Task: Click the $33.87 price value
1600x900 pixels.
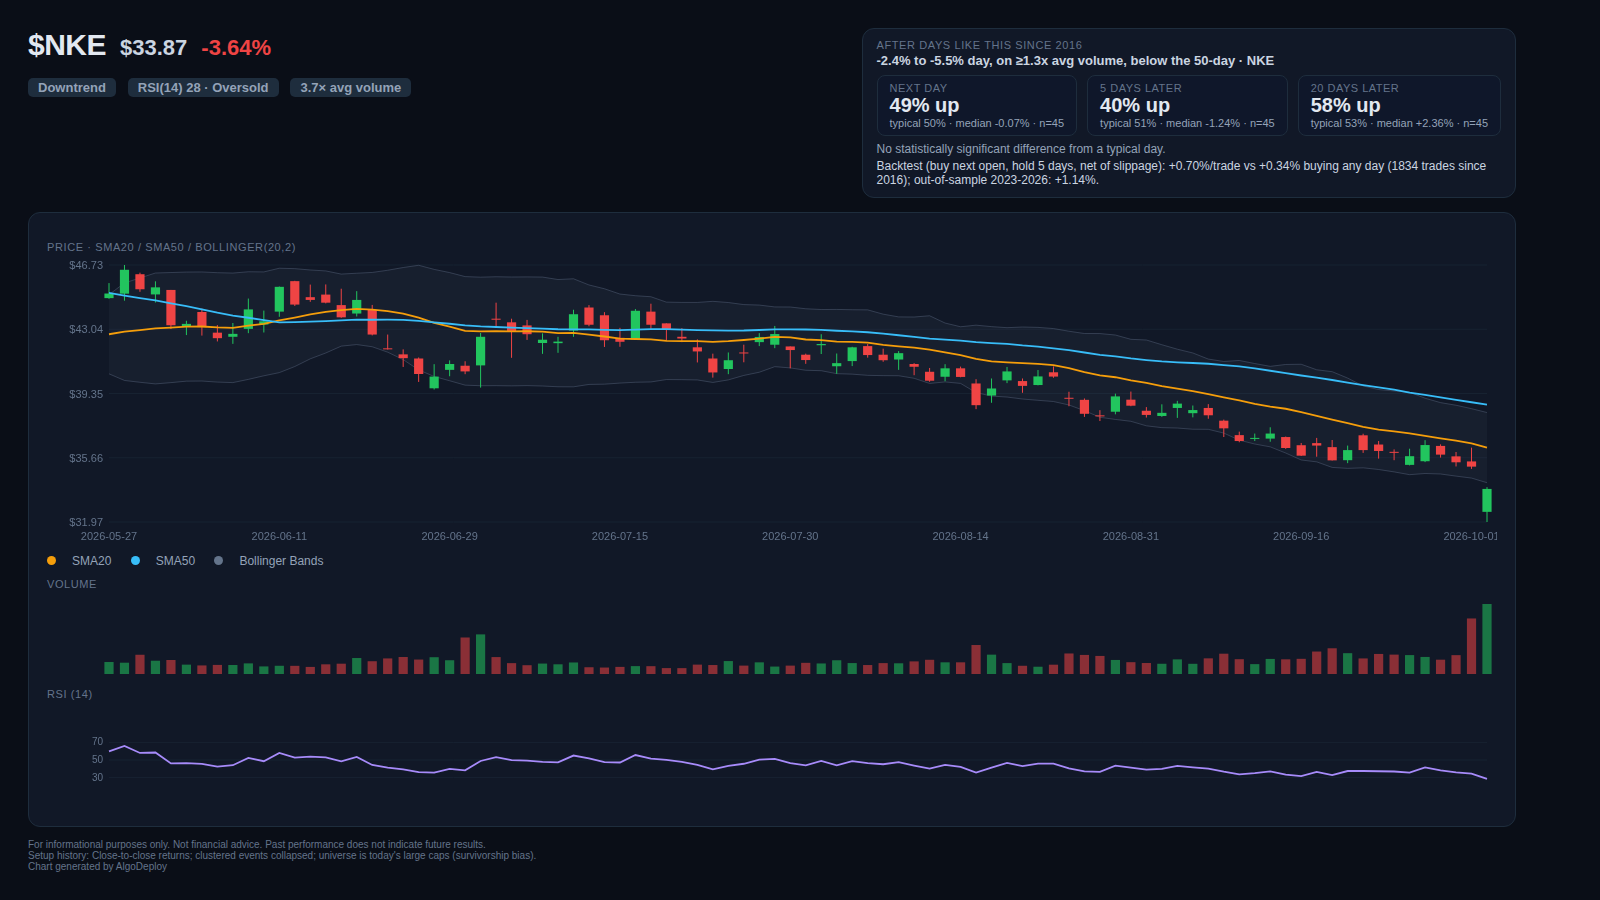Action: [153, 48]
